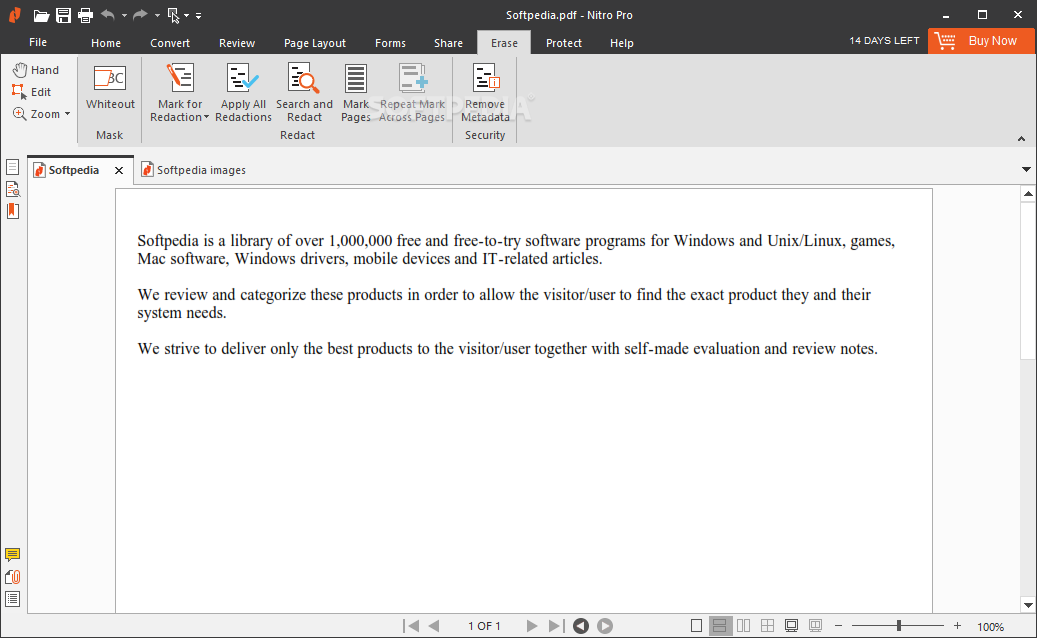Image resolution: width=1037 pixels, height=638 pixels.
Task: Go to the previous page
Action: tap(434, 625)
